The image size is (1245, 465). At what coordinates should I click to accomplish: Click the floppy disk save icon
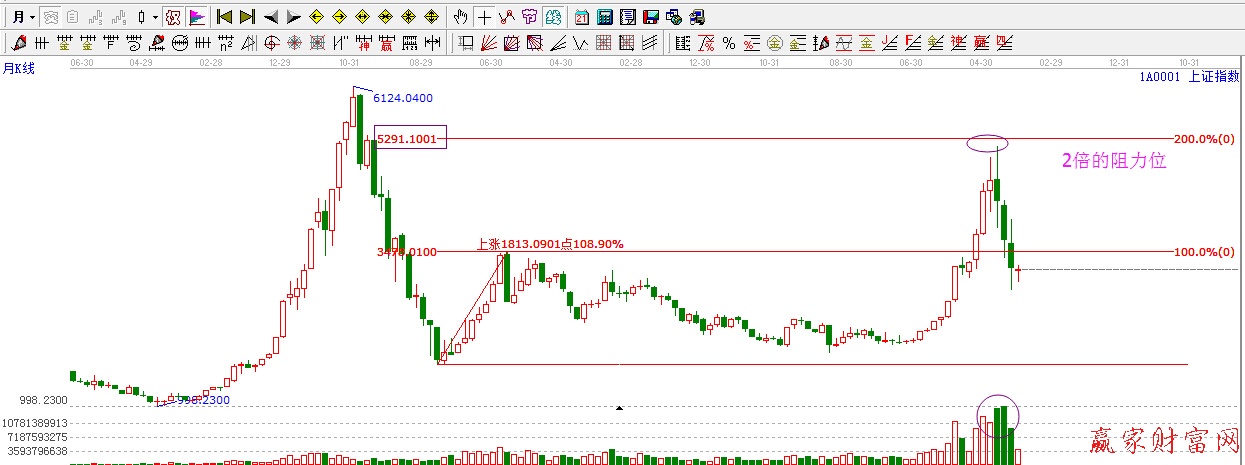(651, 17)
